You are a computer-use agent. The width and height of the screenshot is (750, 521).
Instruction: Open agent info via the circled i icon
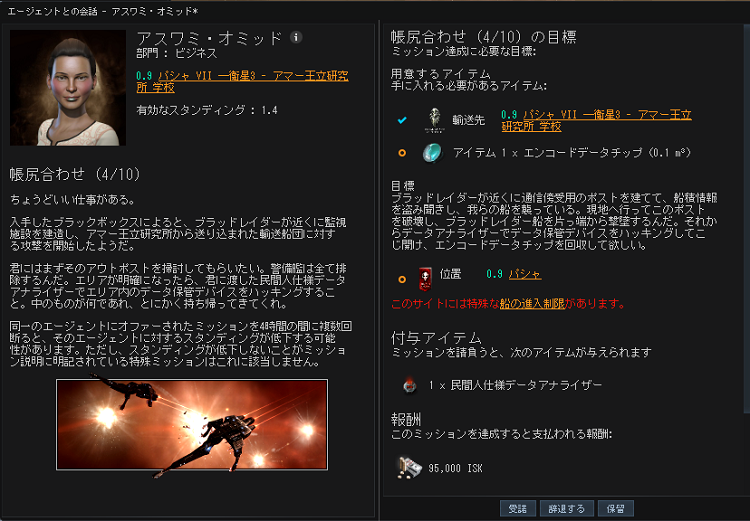tap(296, 37)
